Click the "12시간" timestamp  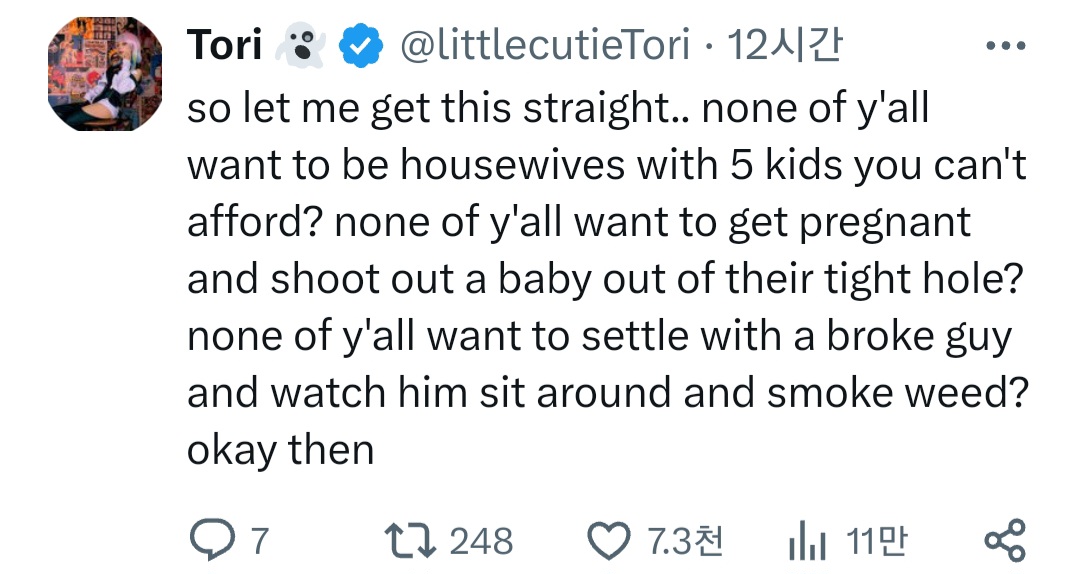click(785, 46)
